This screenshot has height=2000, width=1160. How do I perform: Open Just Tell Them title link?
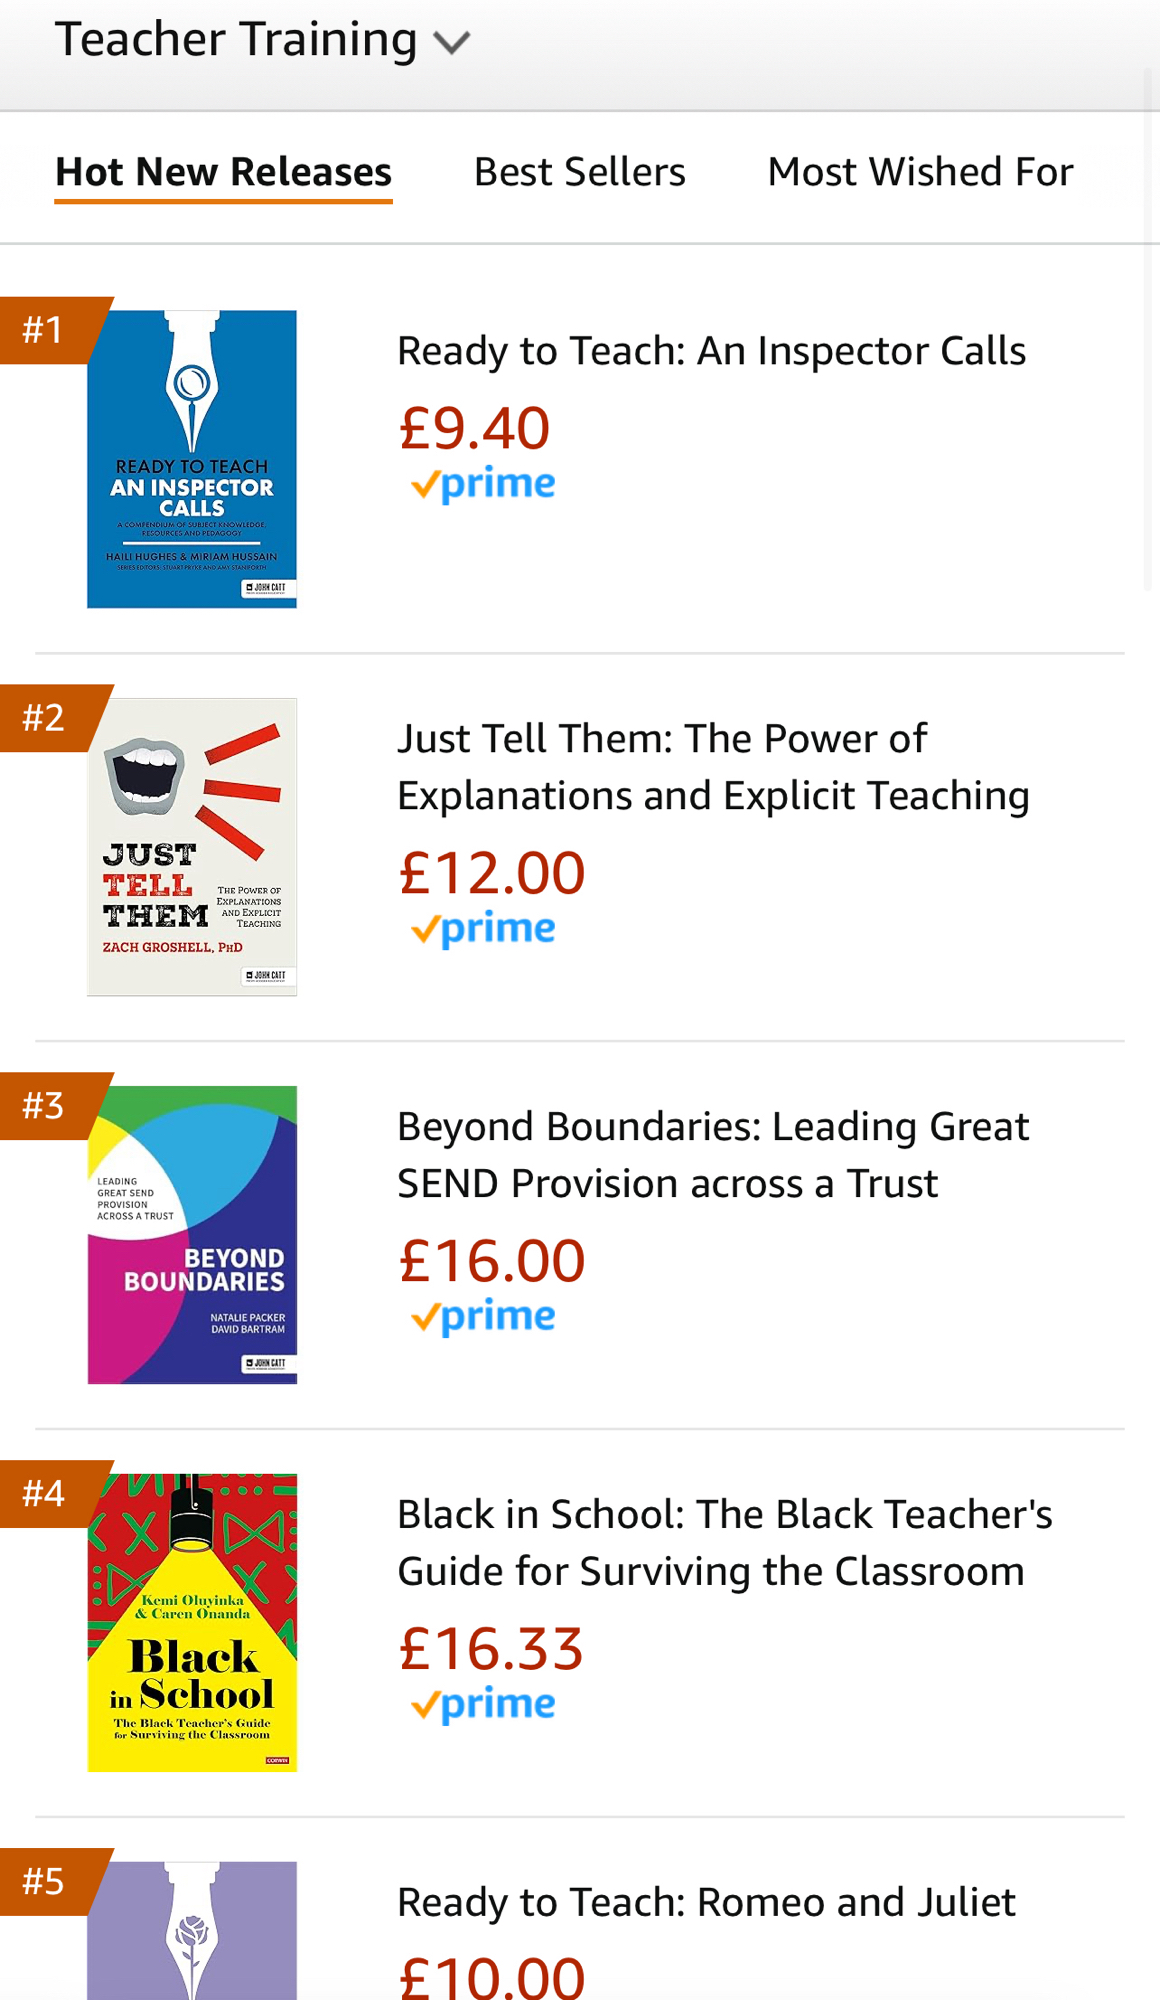pyautogui.click(x=712, y=767)
